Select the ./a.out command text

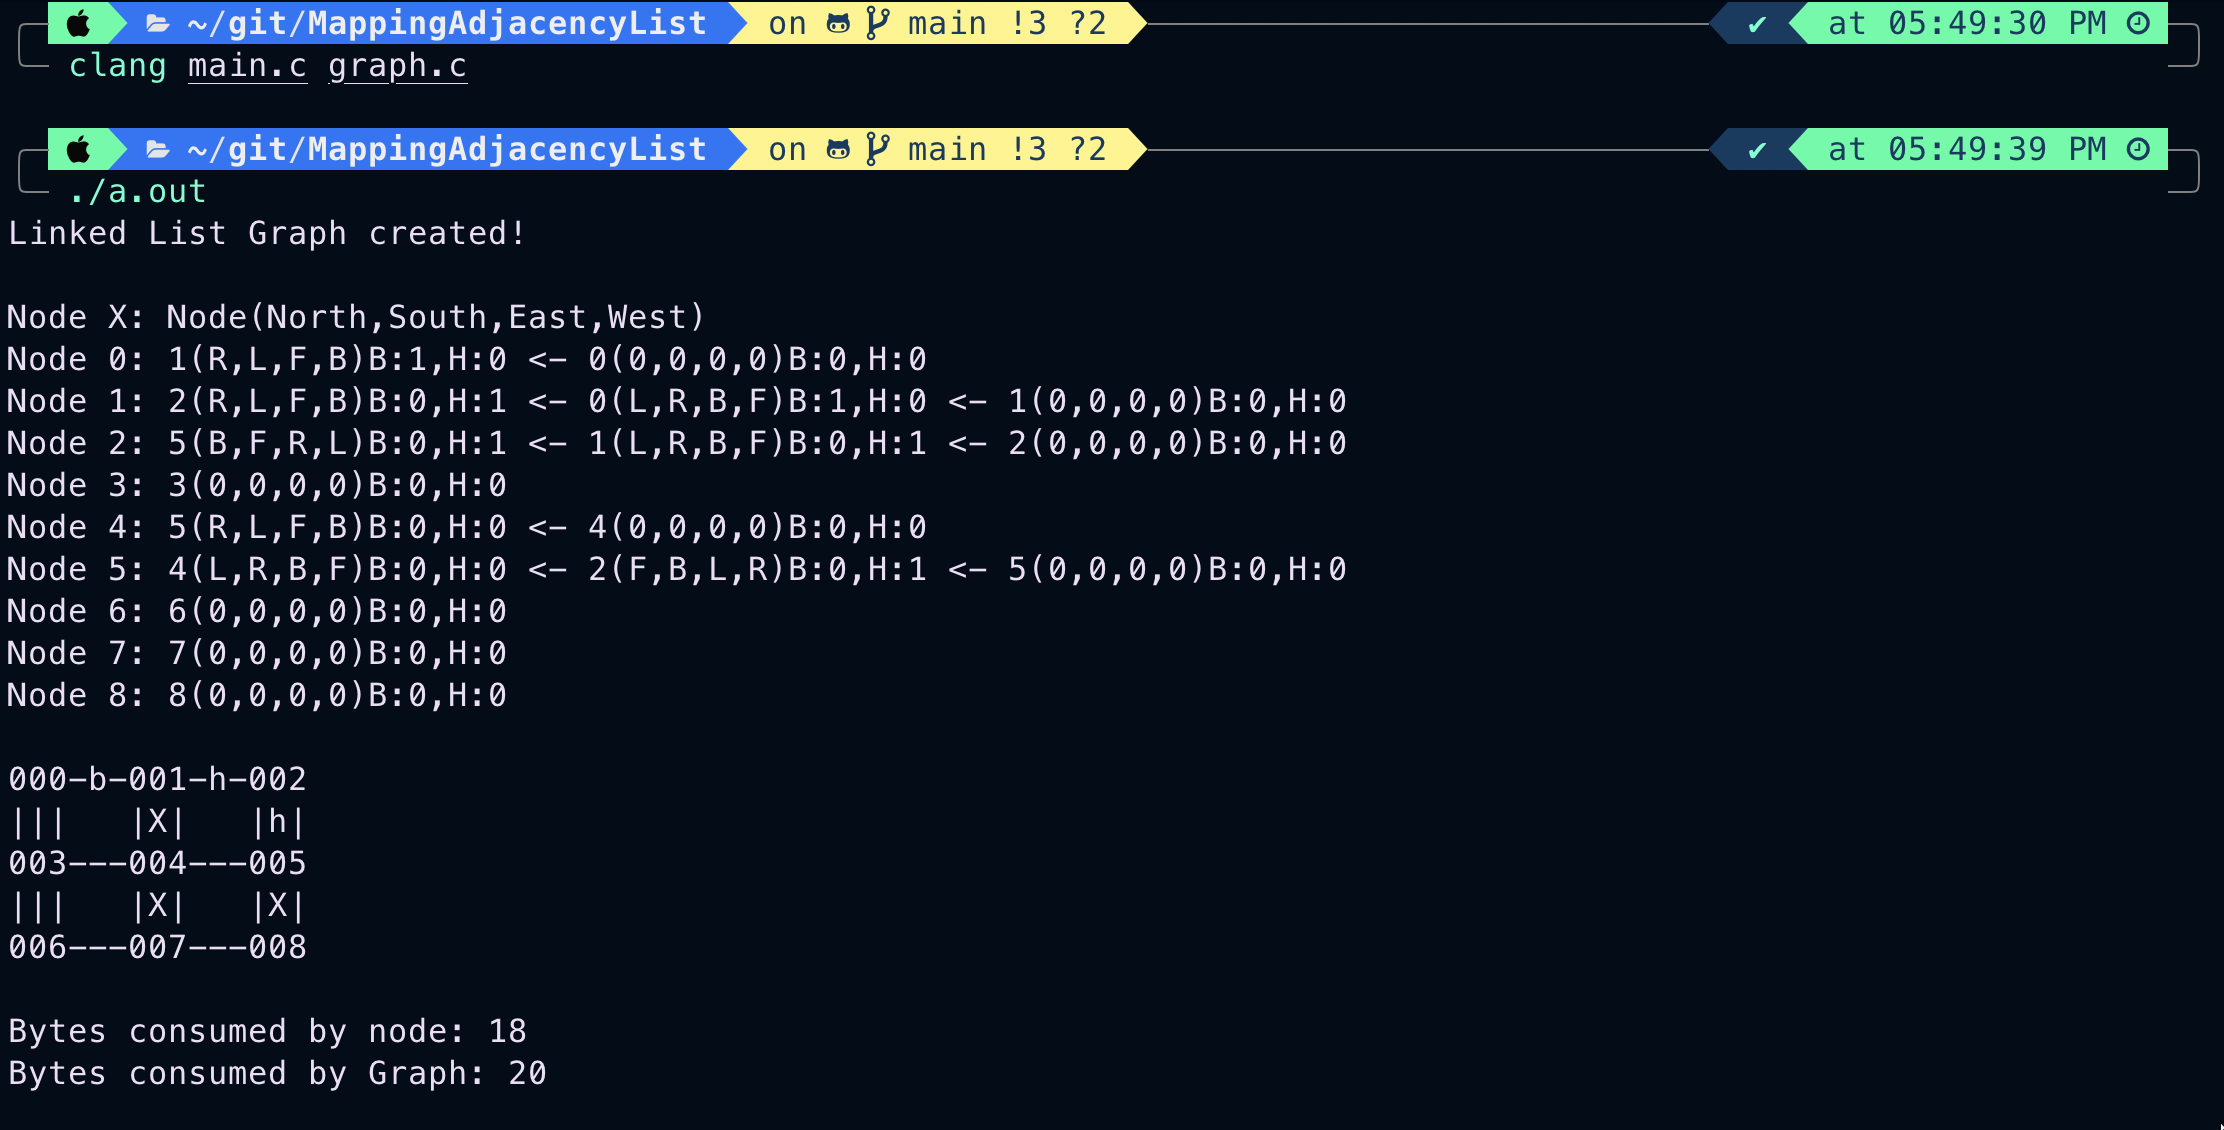tap(137, 190)
